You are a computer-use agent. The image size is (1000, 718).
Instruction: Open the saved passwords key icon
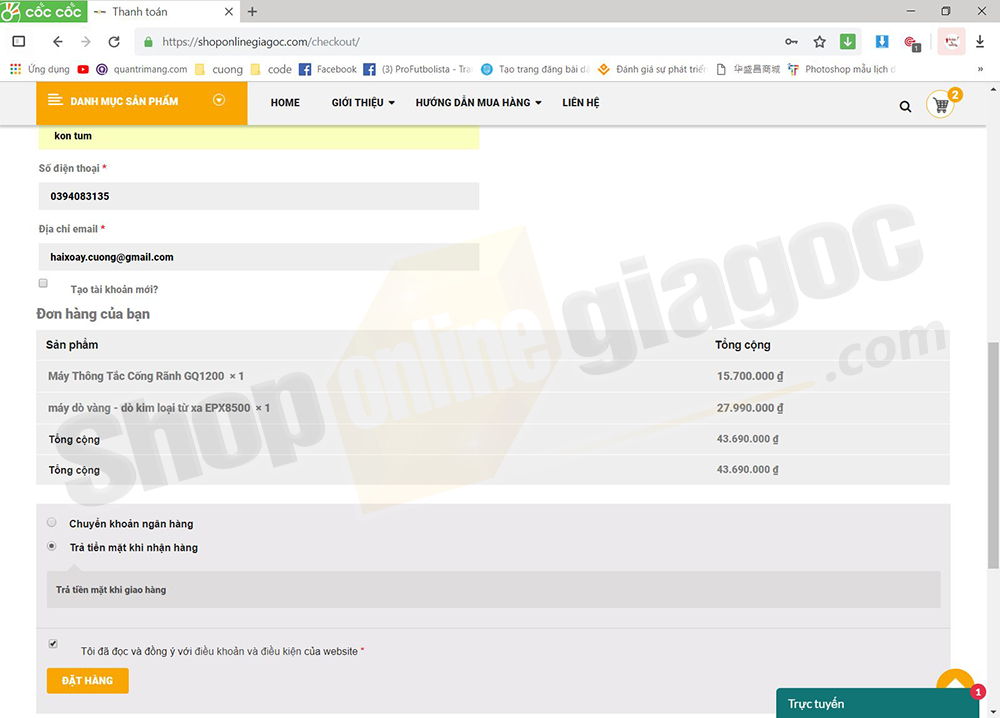pos(791,42)
